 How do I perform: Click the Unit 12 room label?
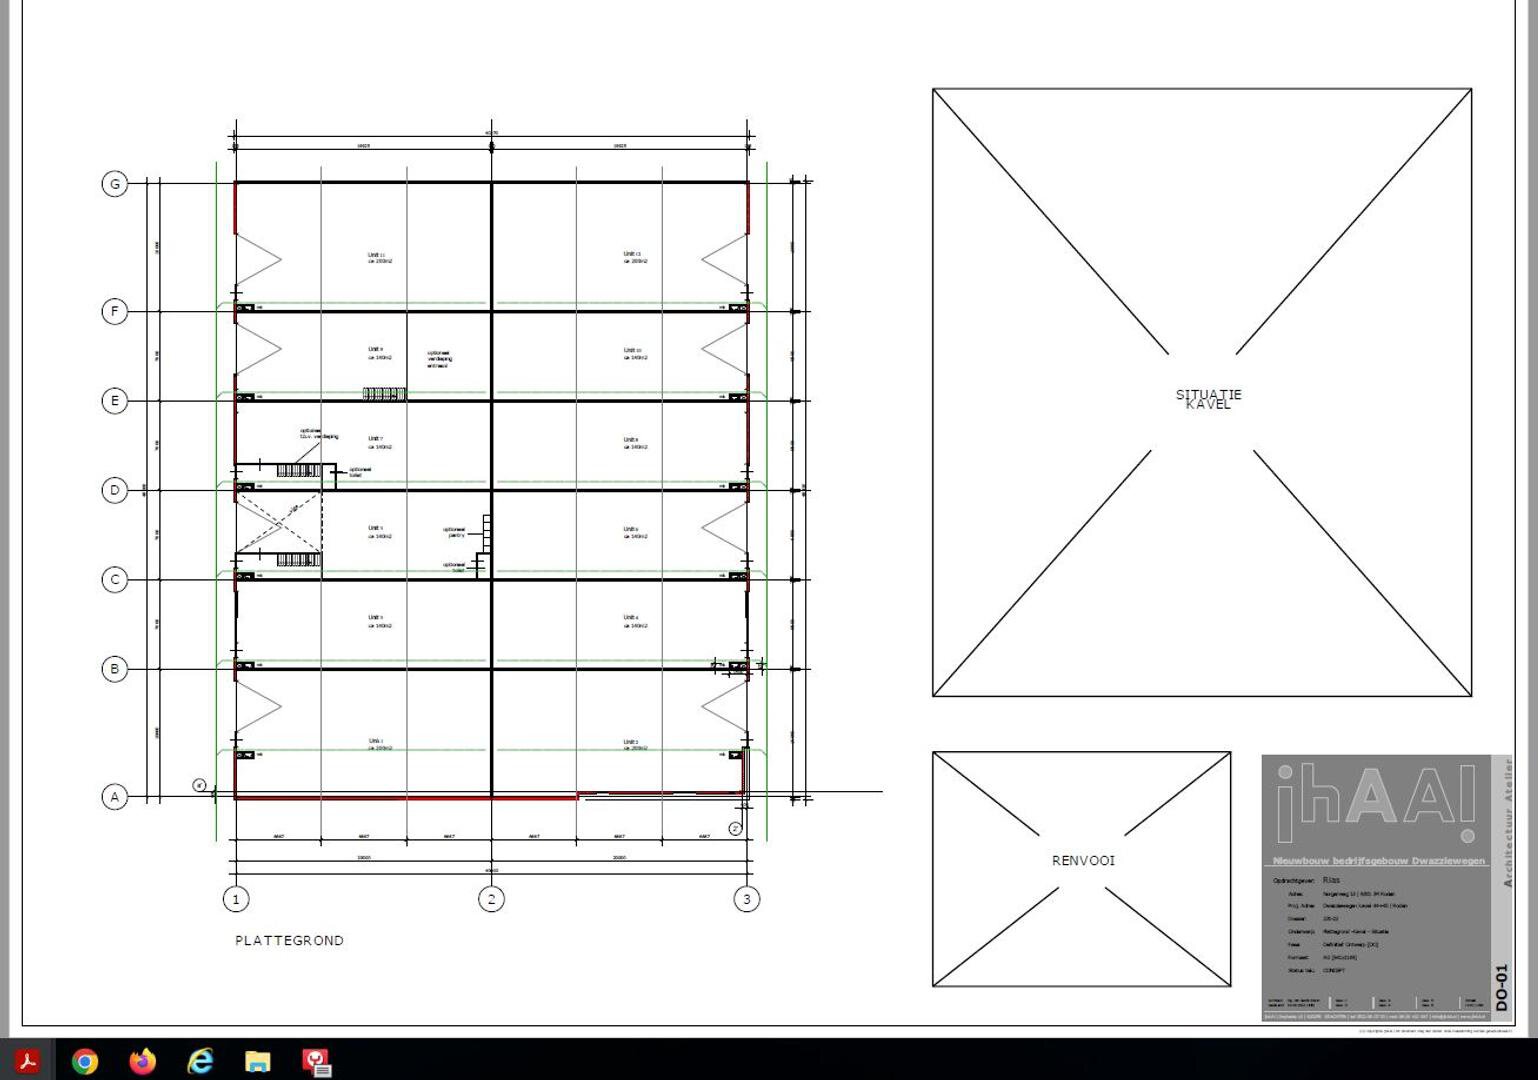[x=635, y=257]
